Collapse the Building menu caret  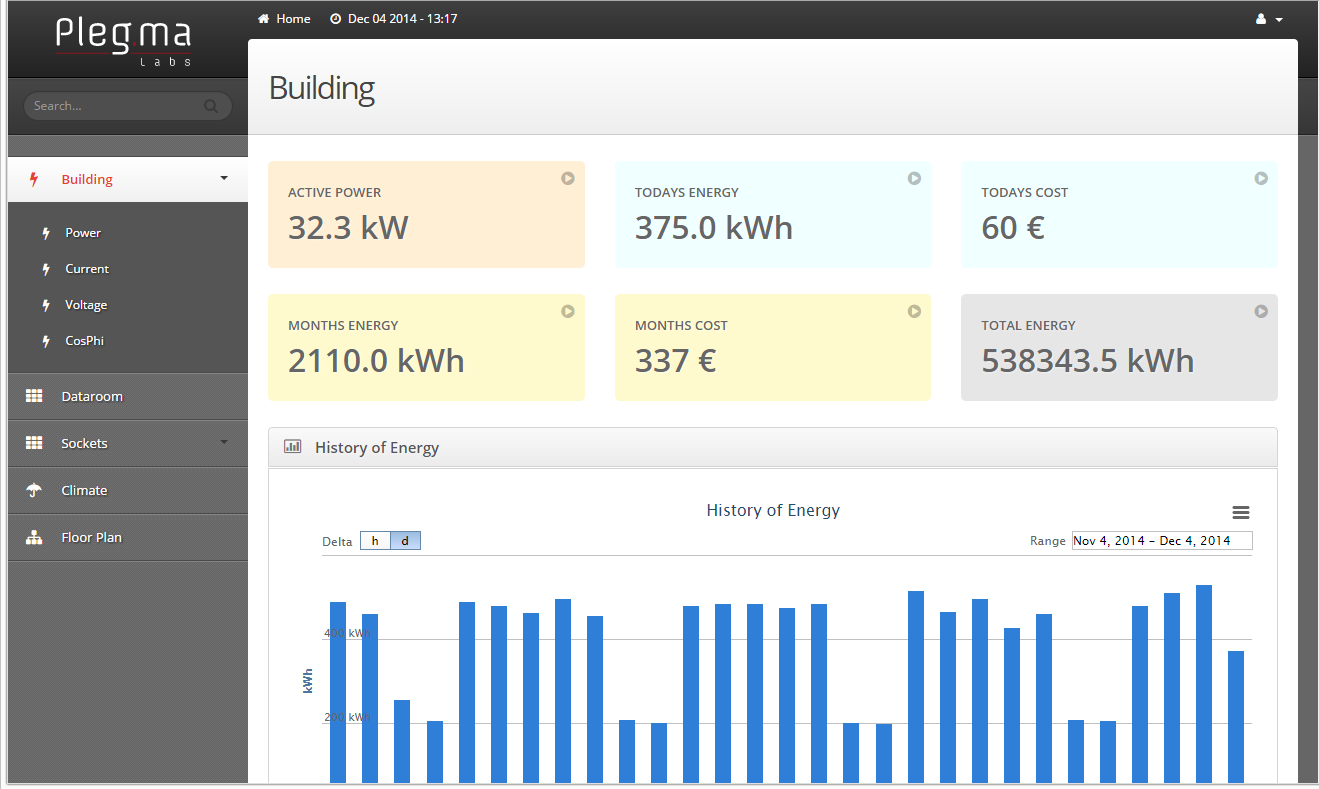coord(224,178)
